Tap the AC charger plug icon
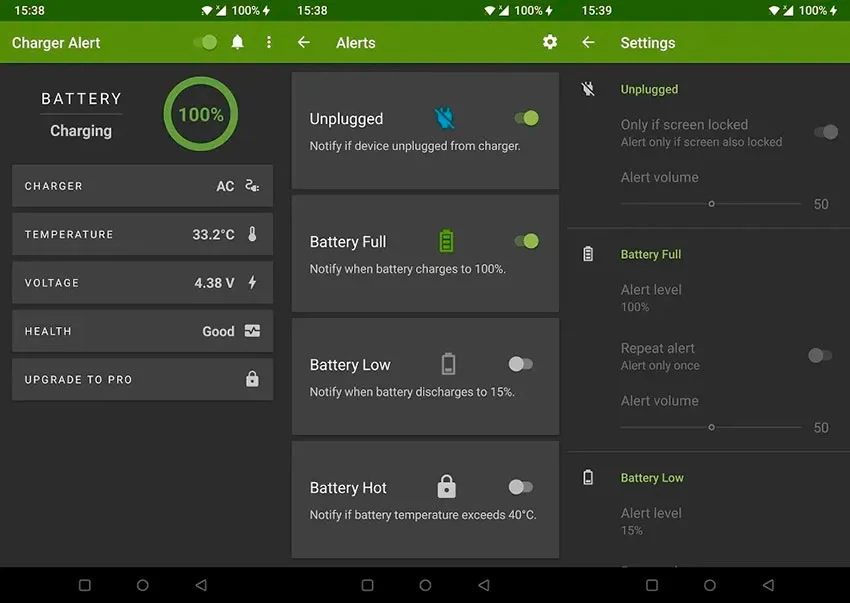 pos(252,186)
